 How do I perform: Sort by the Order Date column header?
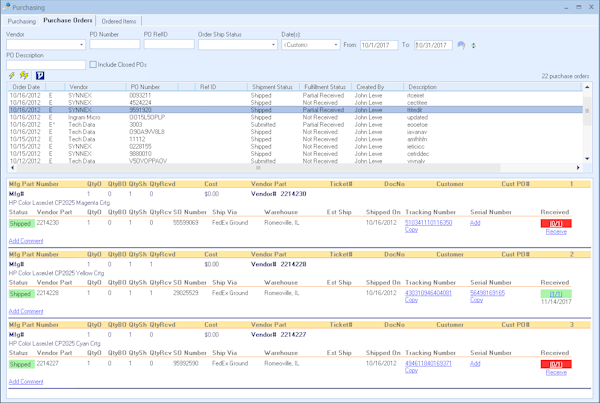[26, 87]
